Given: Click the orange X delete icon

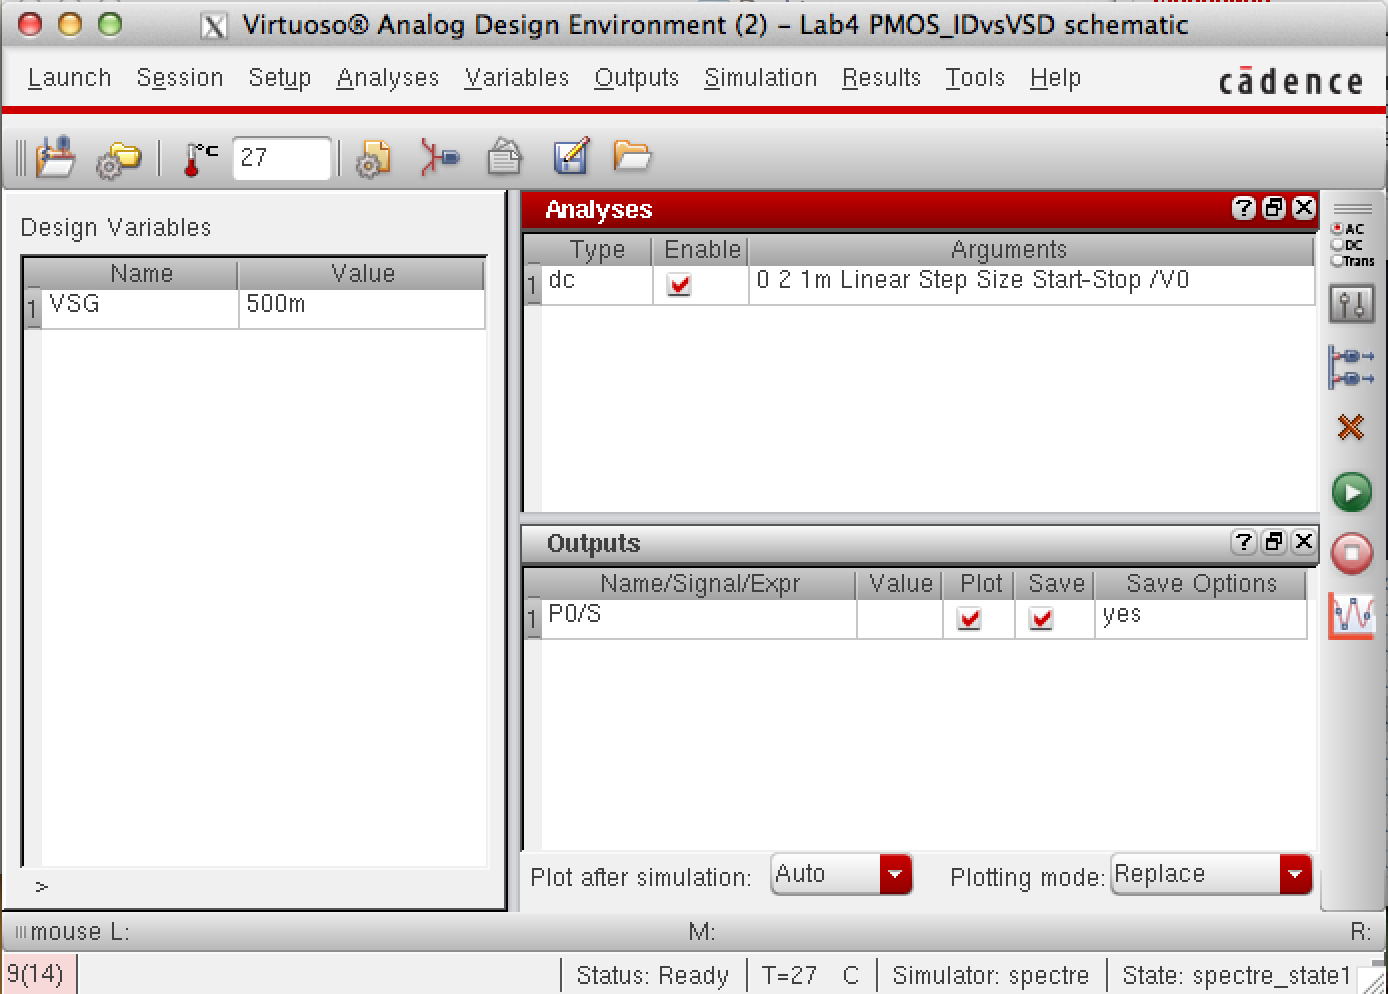Looking at the screenshot, I should point(1351,428).
